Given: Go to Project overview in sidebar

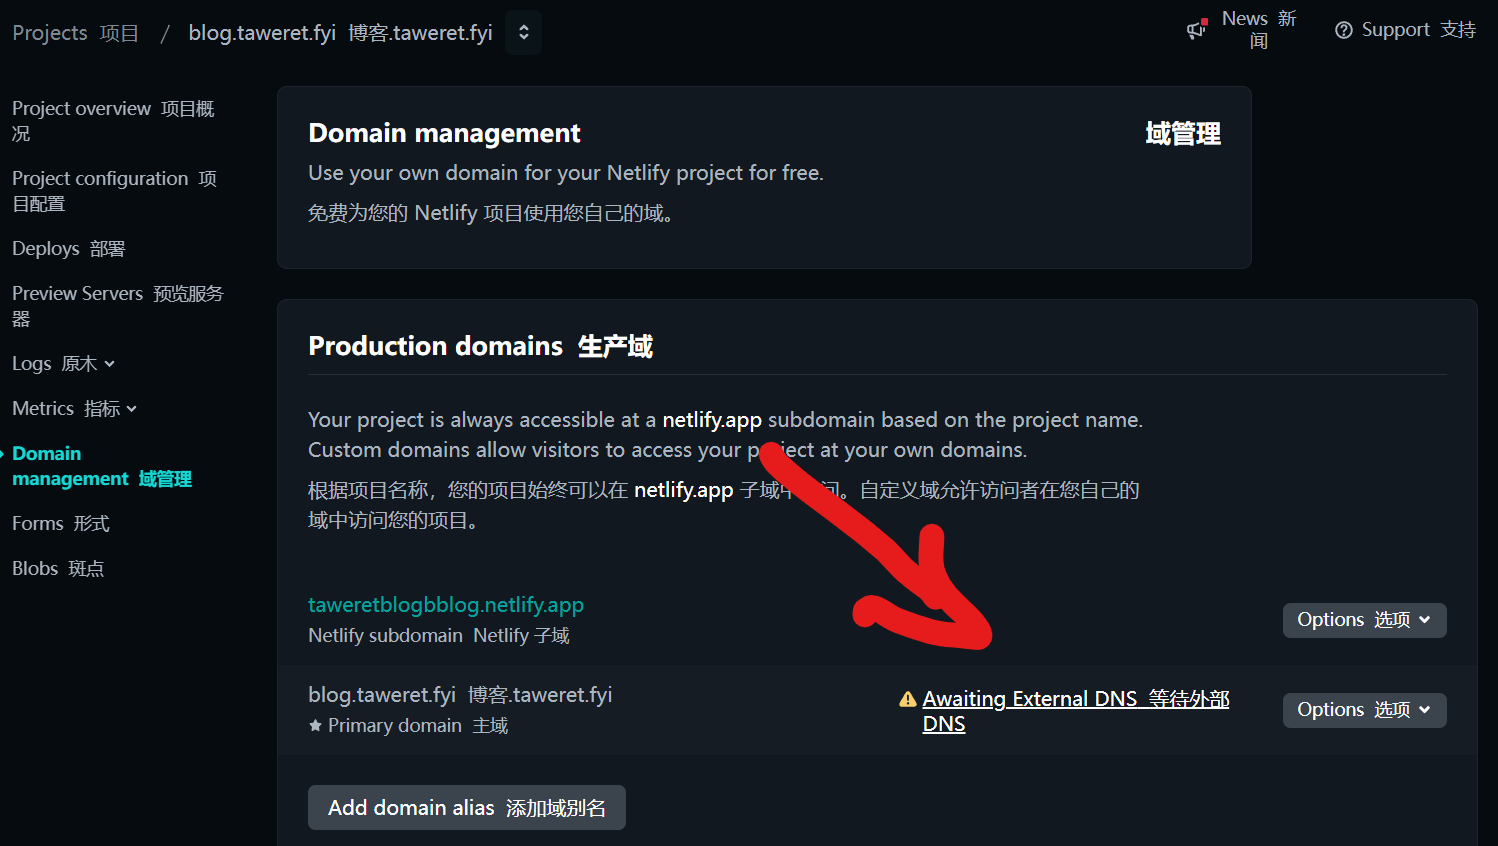Looking at the screenshot, I should [113, 120].
